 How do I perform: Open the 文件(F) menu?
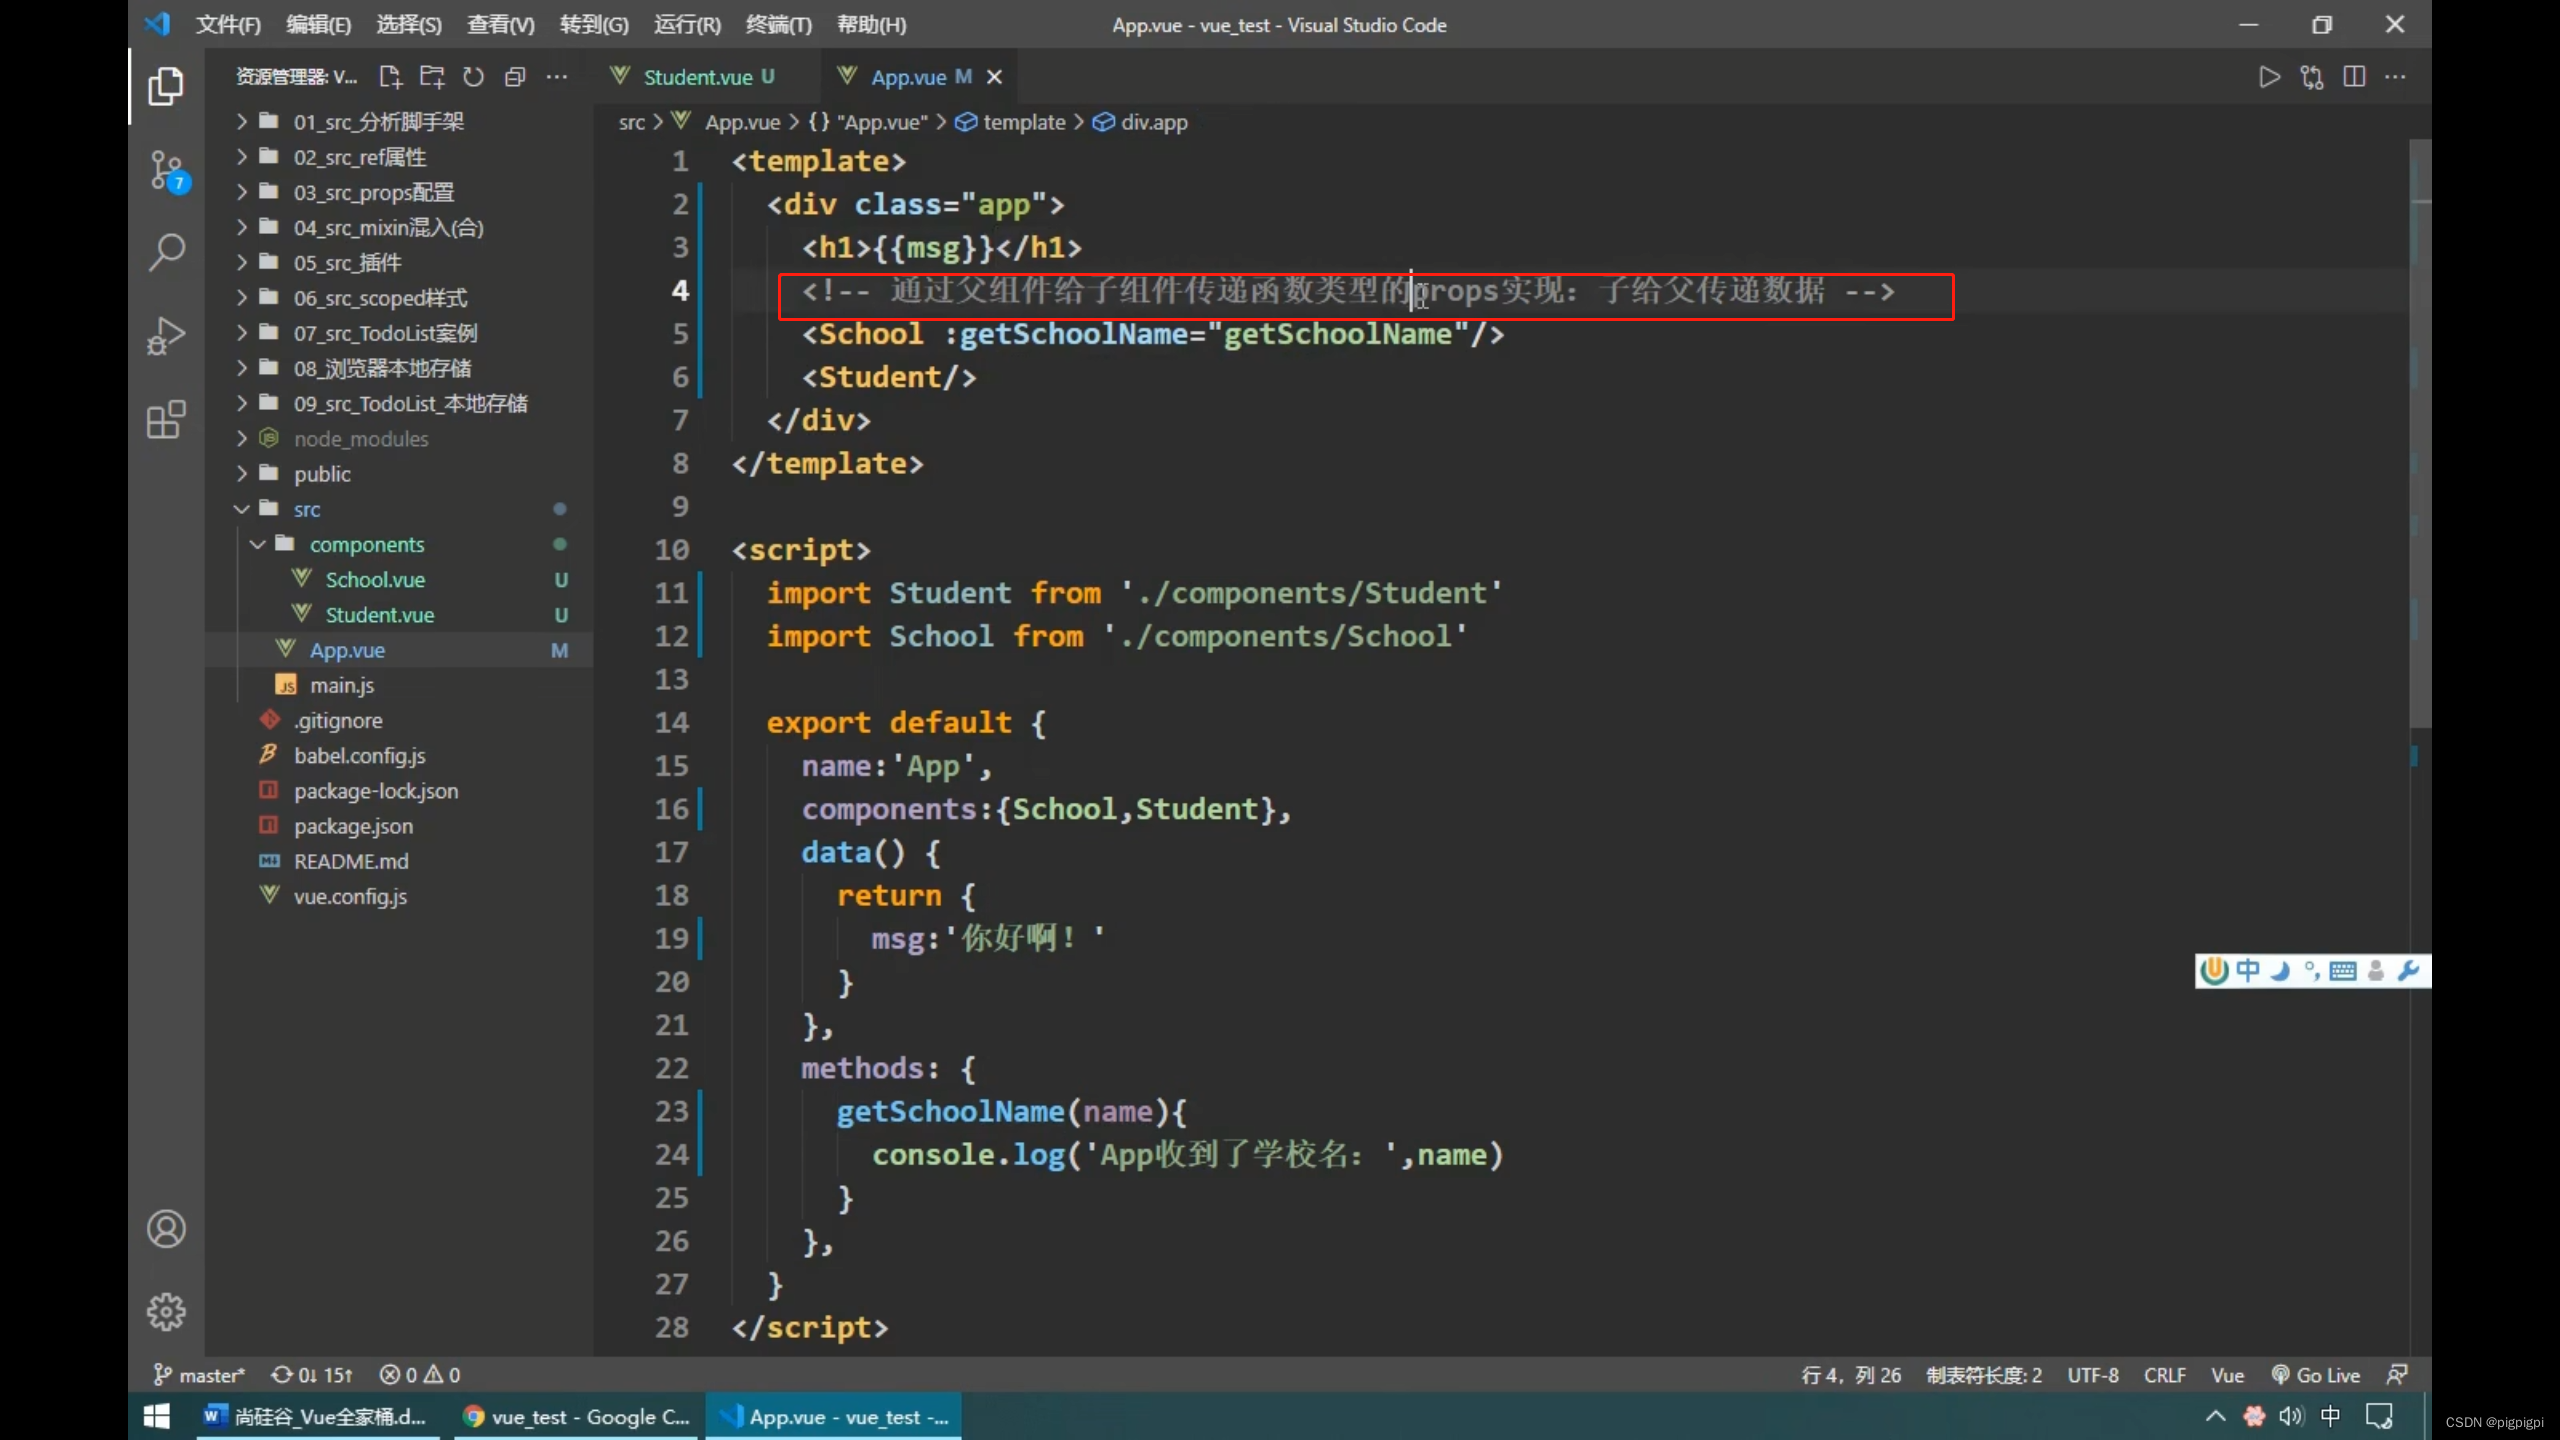pyautogui.click(x=228, y=25)
